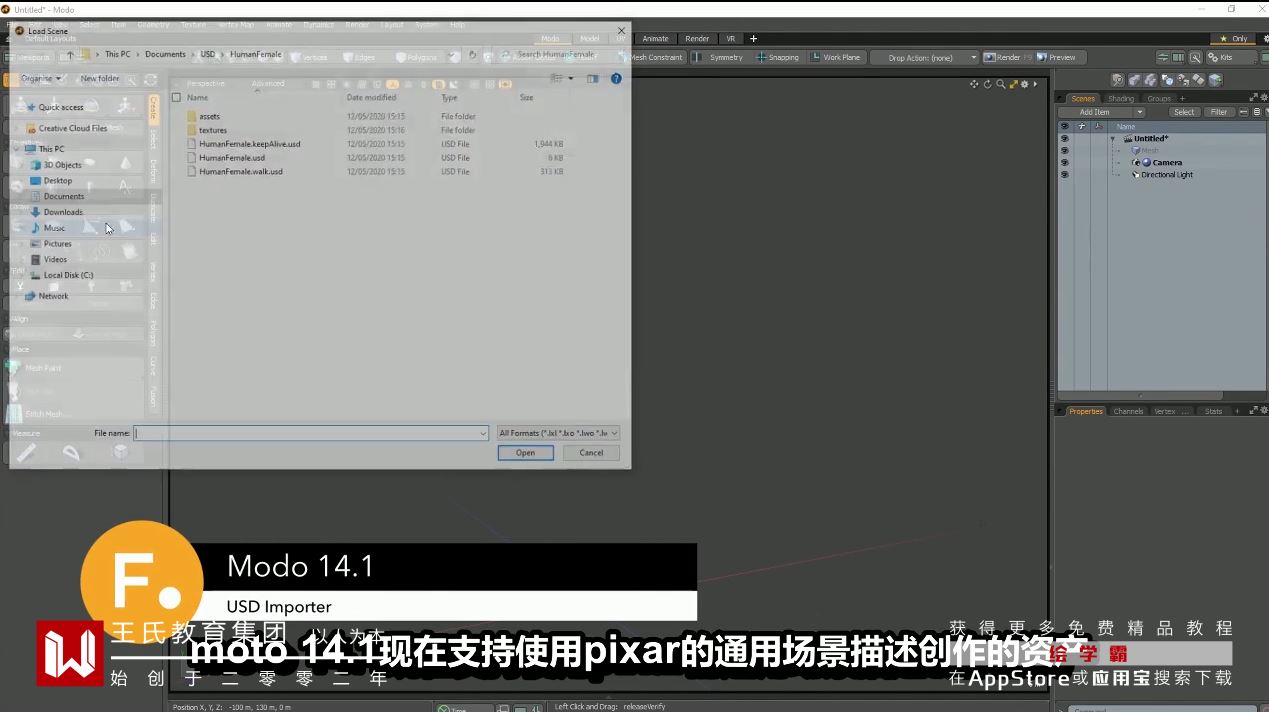Screen dimensions: 1269x712
Task: Click into the File name input field
Action: (312, 433)
